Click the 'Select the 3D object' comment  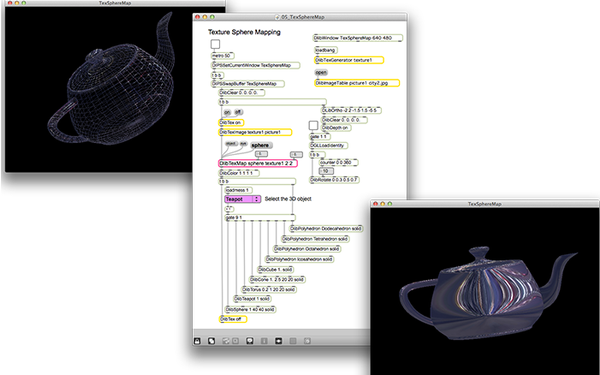288,199
